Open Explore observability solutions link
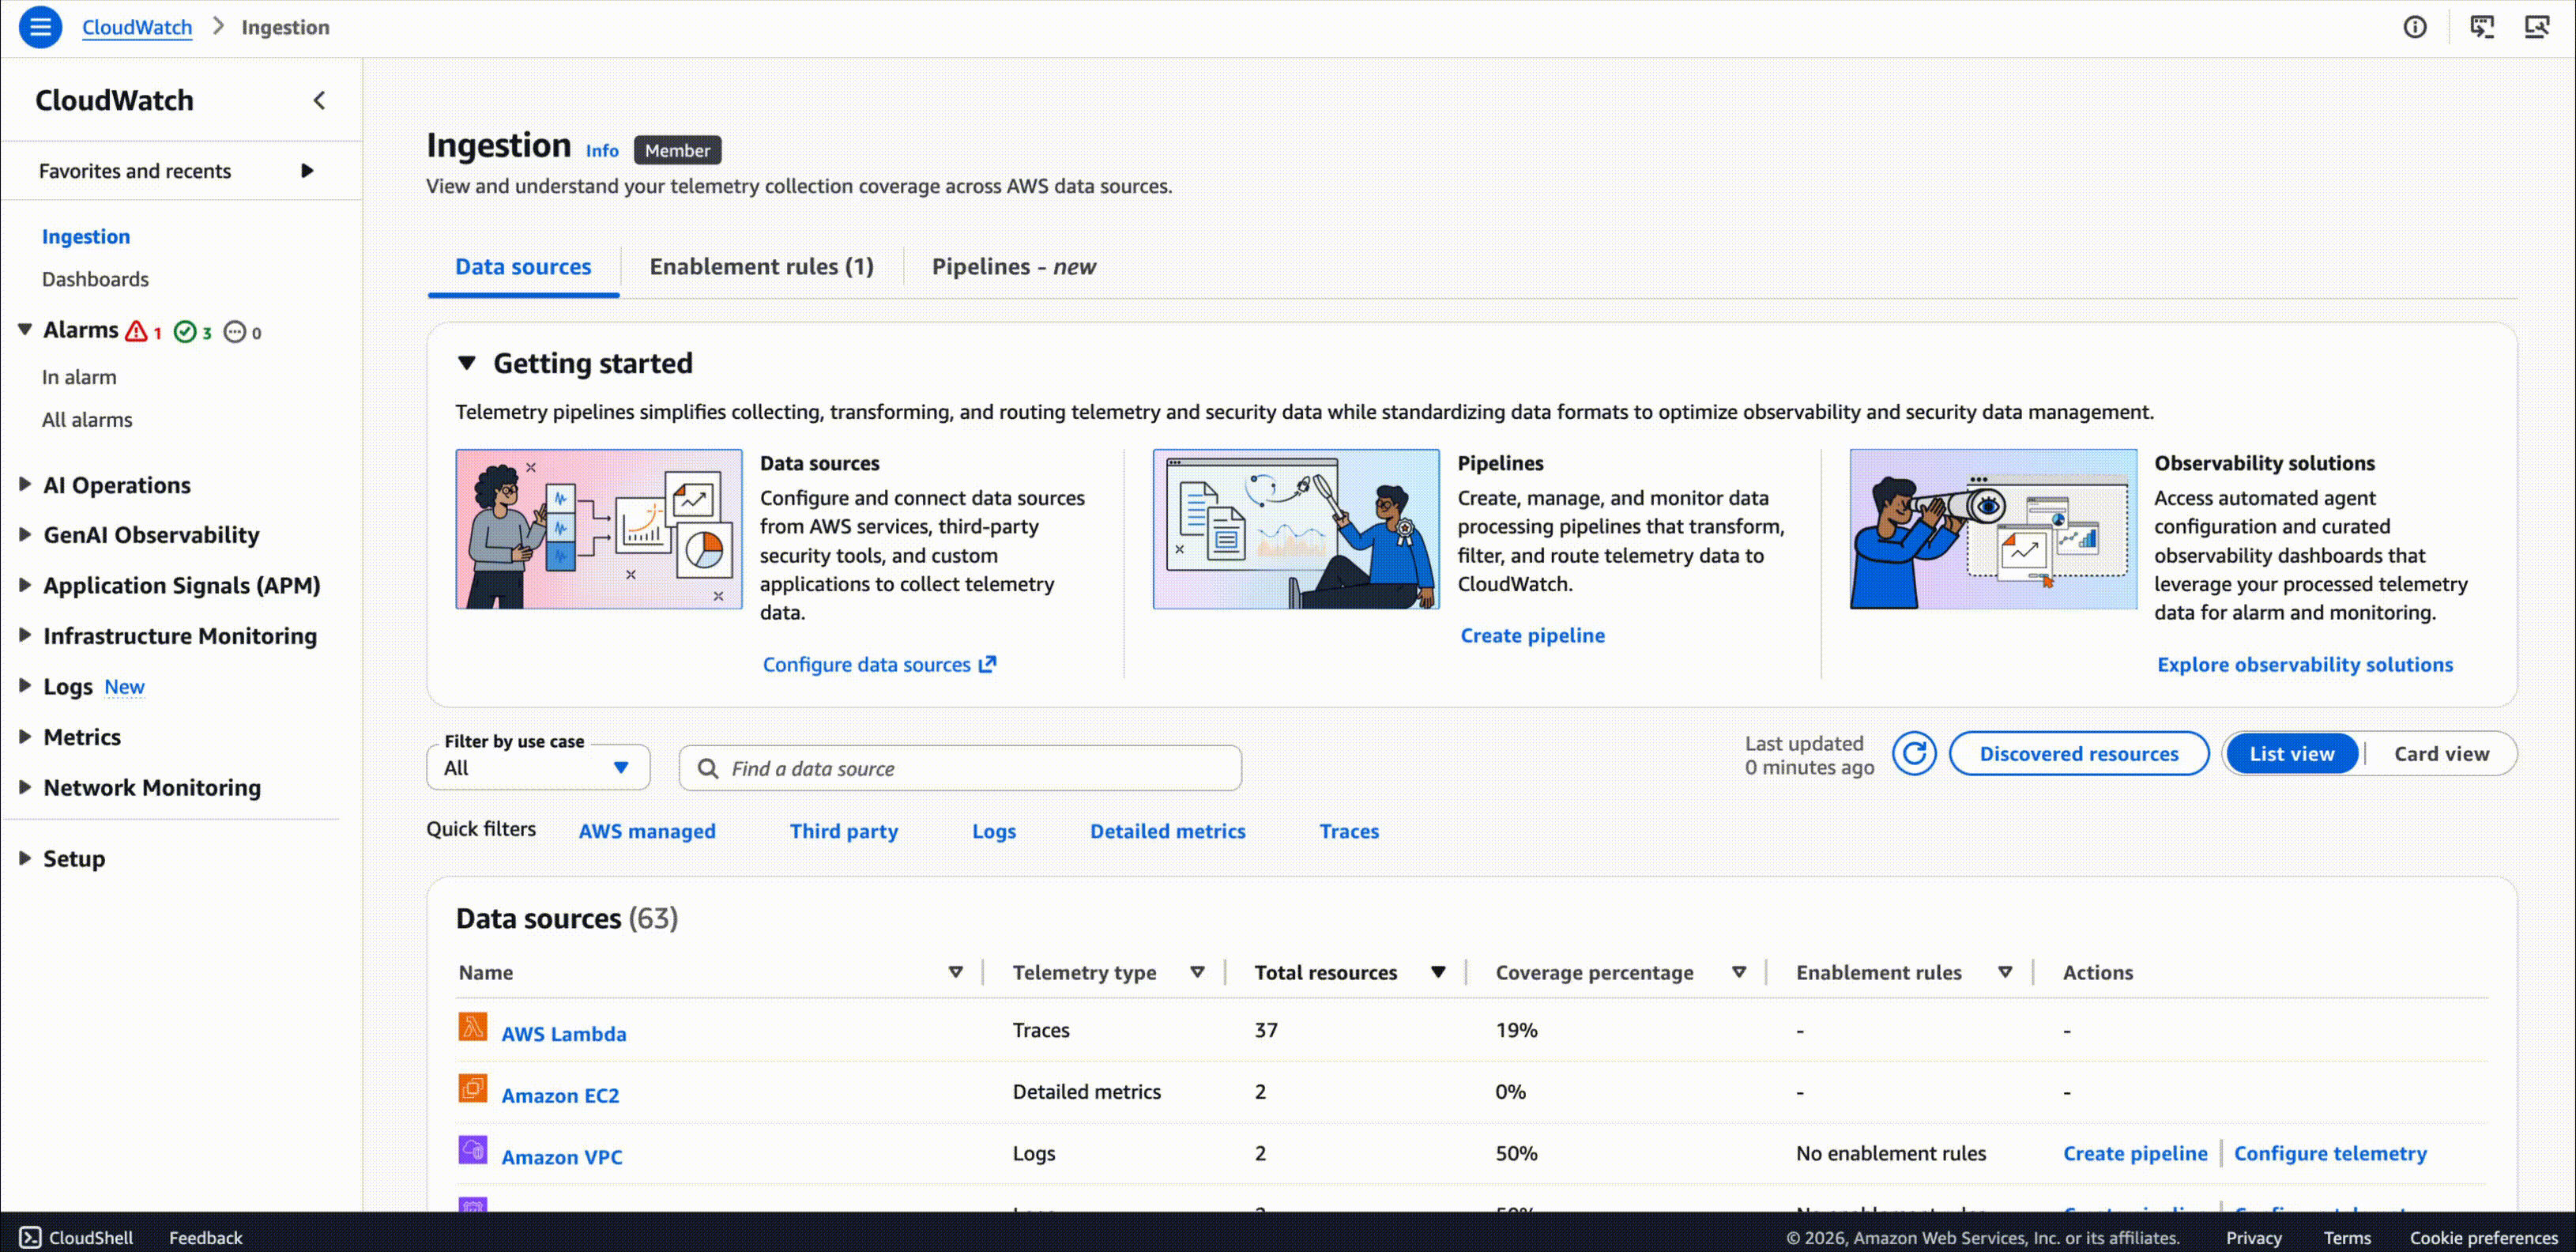This screenshot has height=1252, width=2576. pyautogui.click(x=2304, y=664)
